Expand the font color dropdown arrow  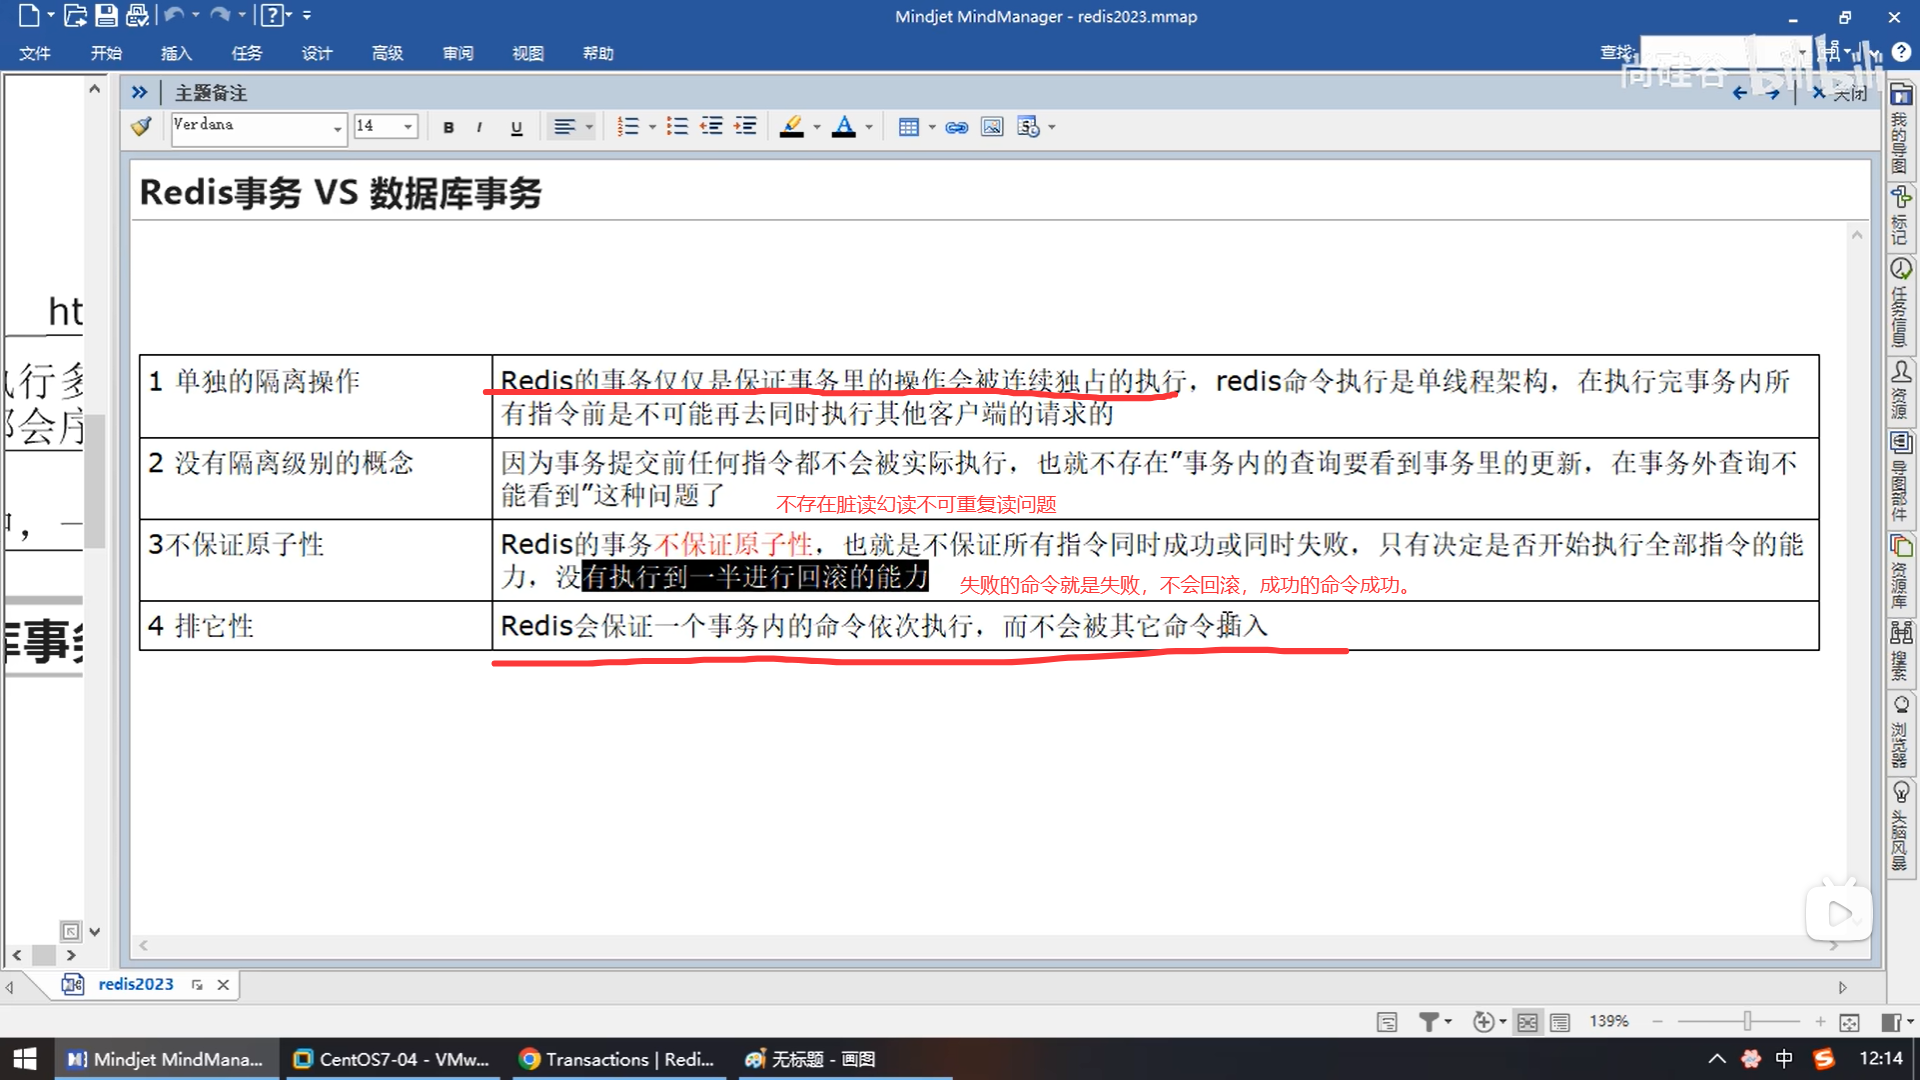point(869,127)
